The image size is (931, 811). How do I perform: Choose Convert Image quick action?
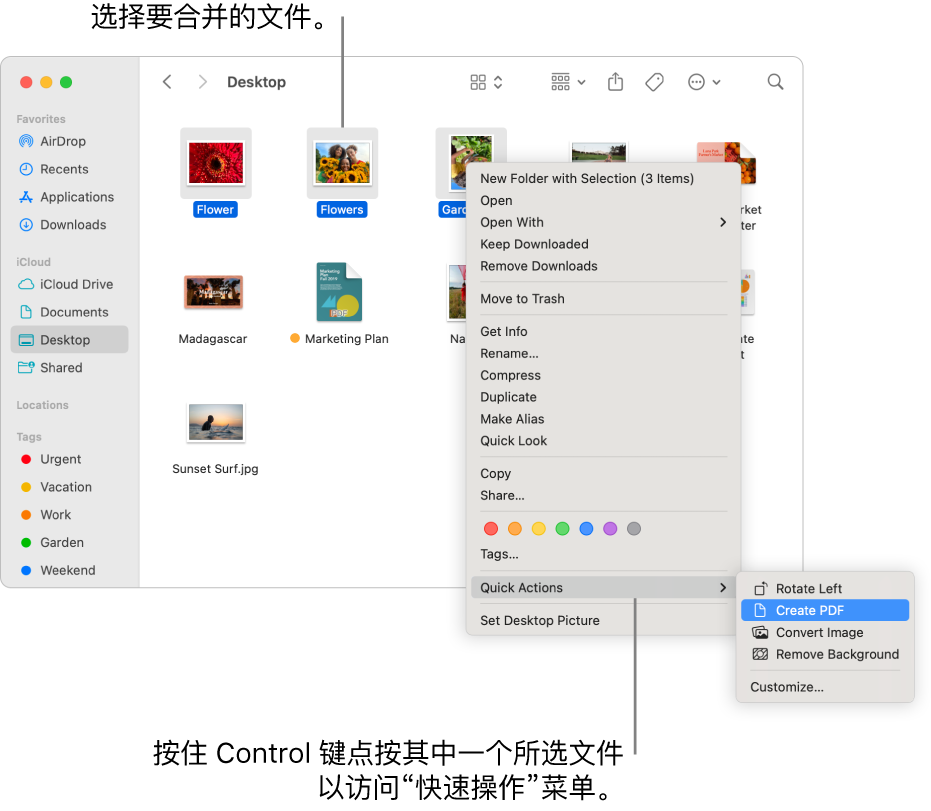point(825,633)
